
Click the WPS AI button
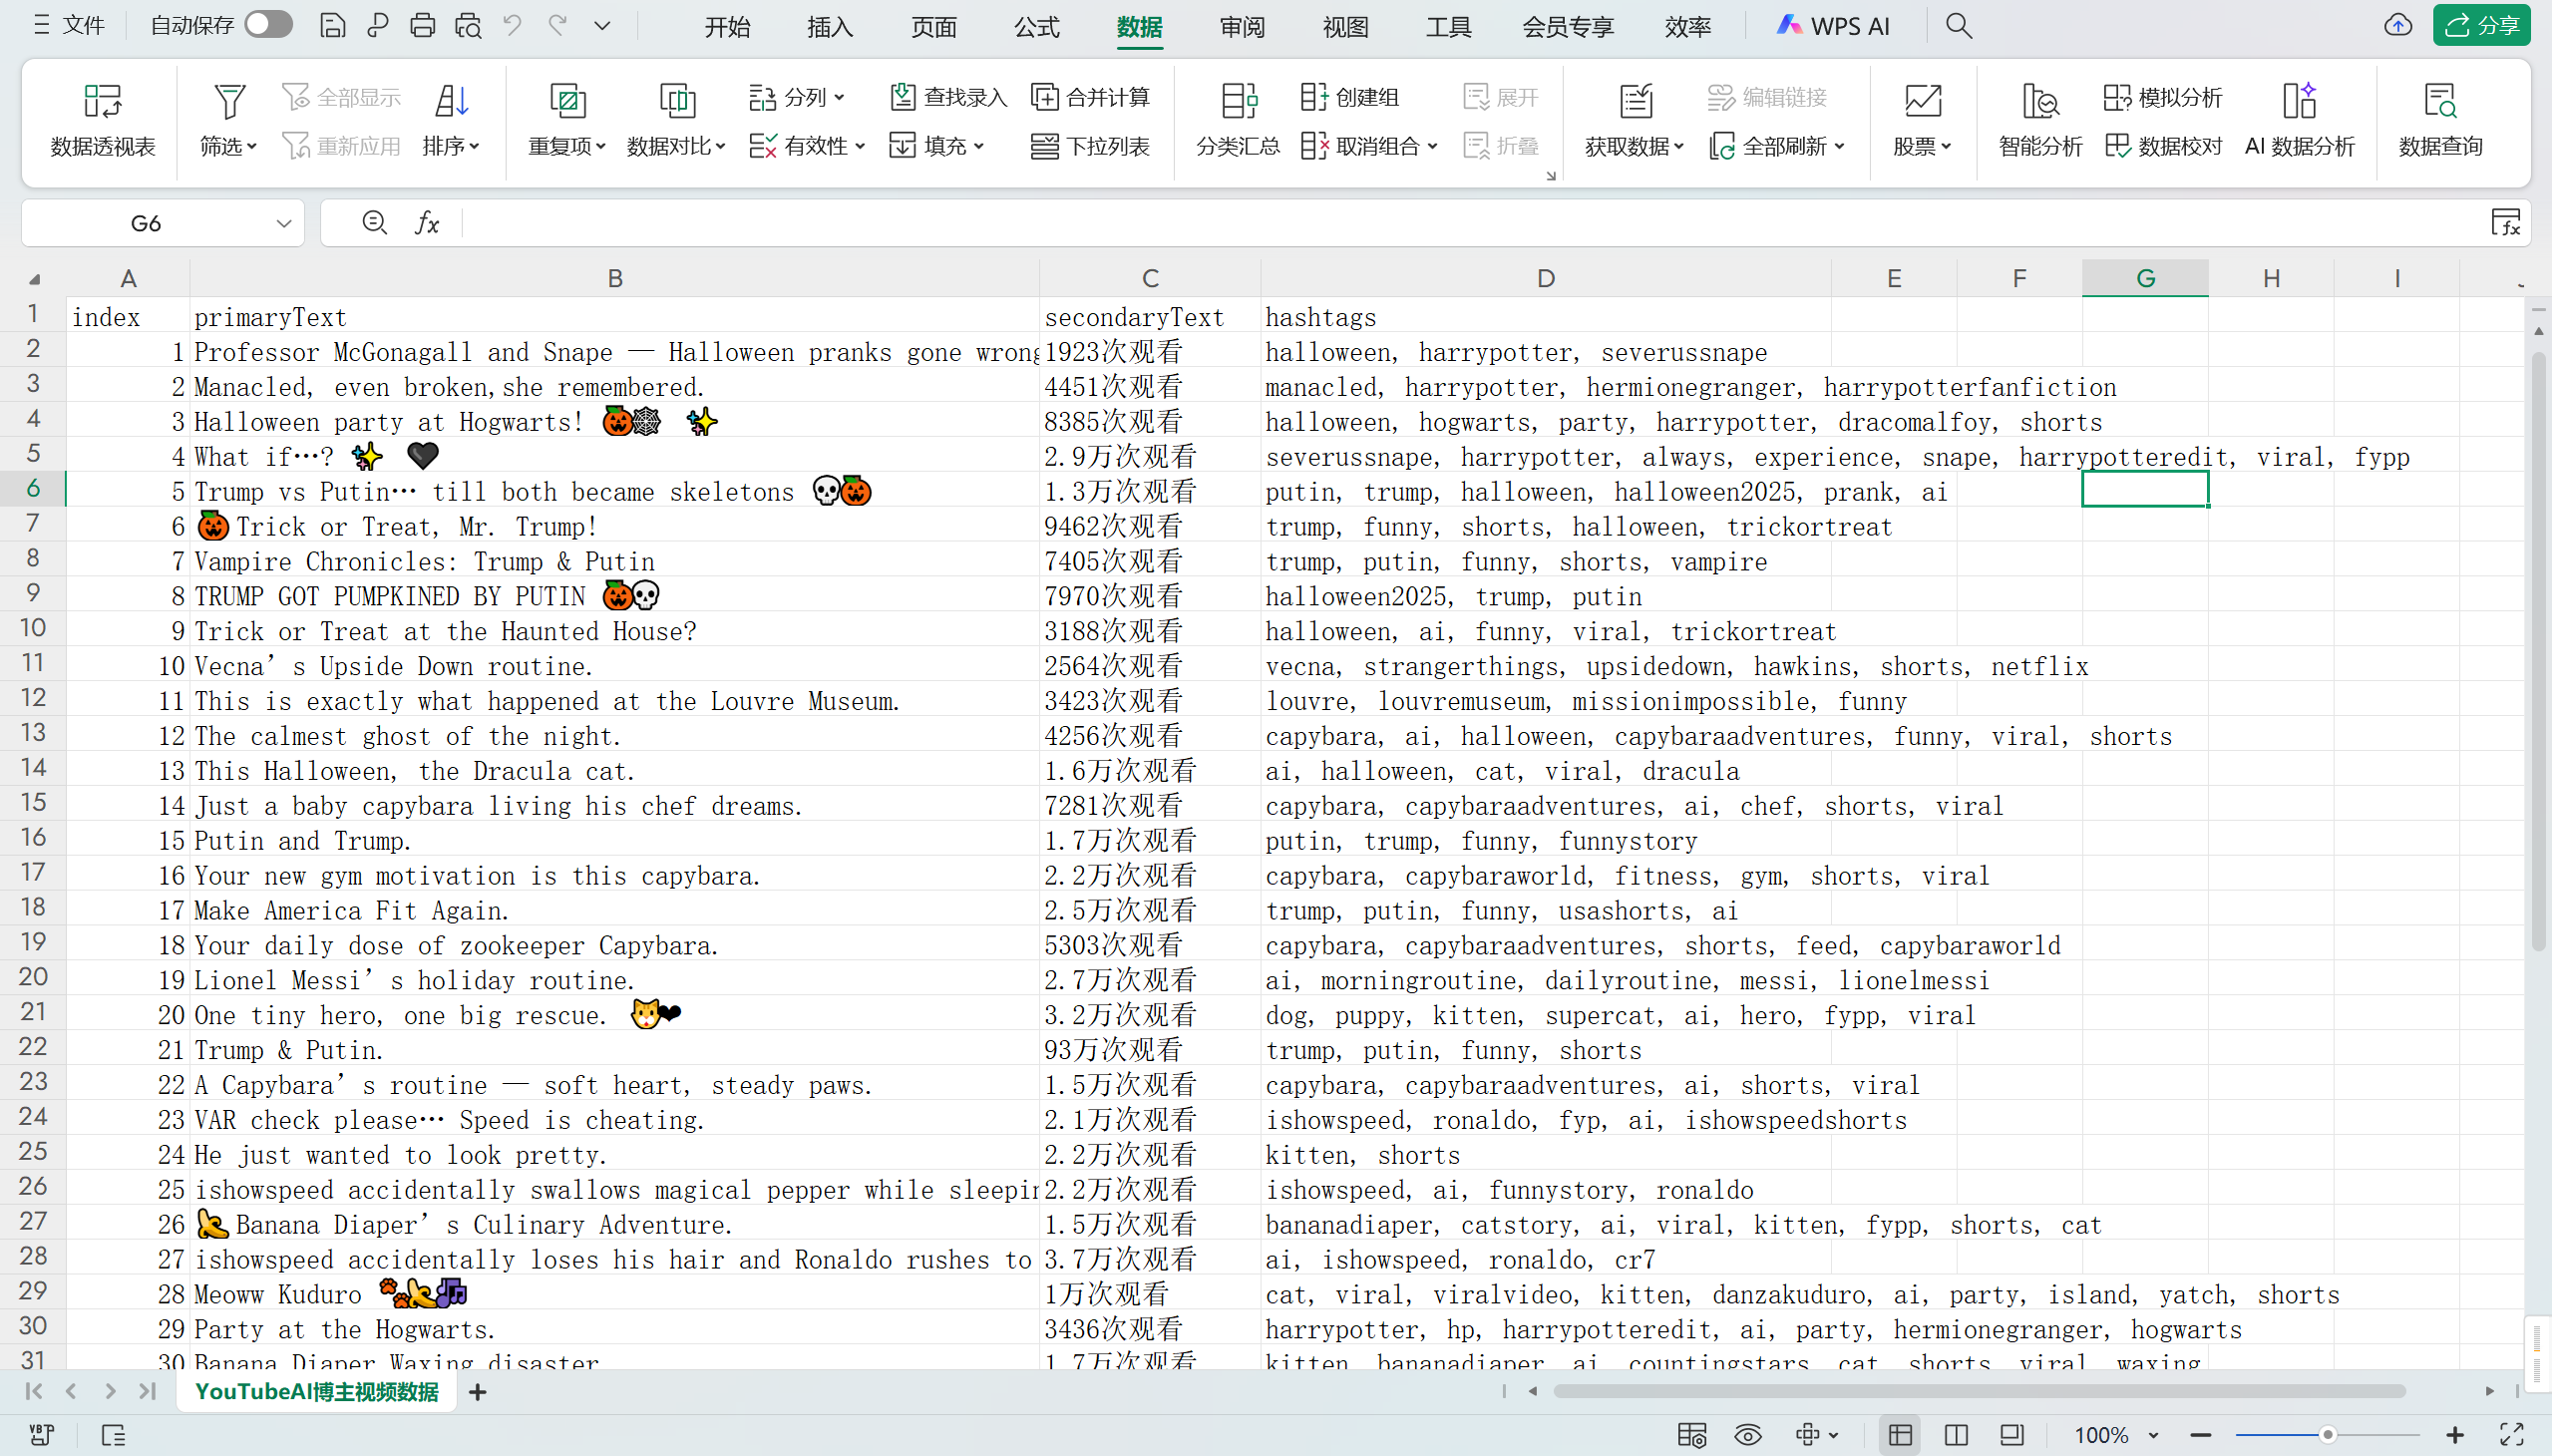(1832, 26)
